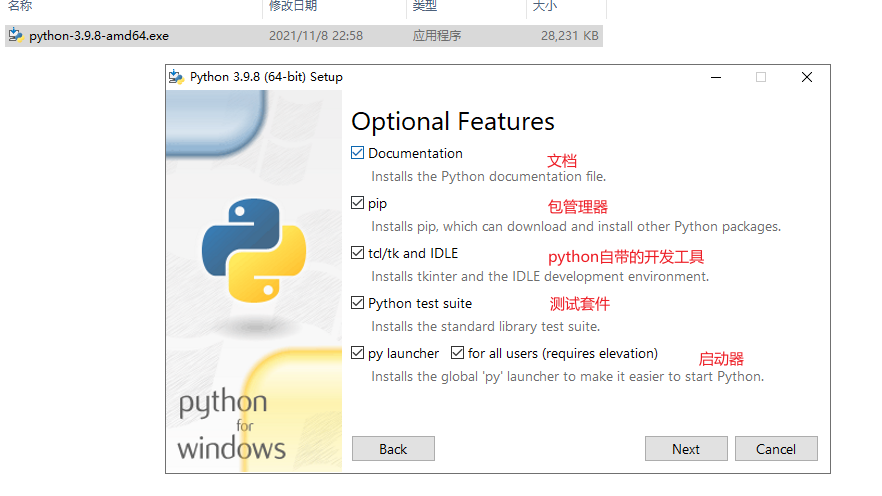Image resolution: width=882 pixels, height=496 pixels.
Task: Toggle the tcl/tk and IDLE checkbox
Action: (x=357, y=253)
